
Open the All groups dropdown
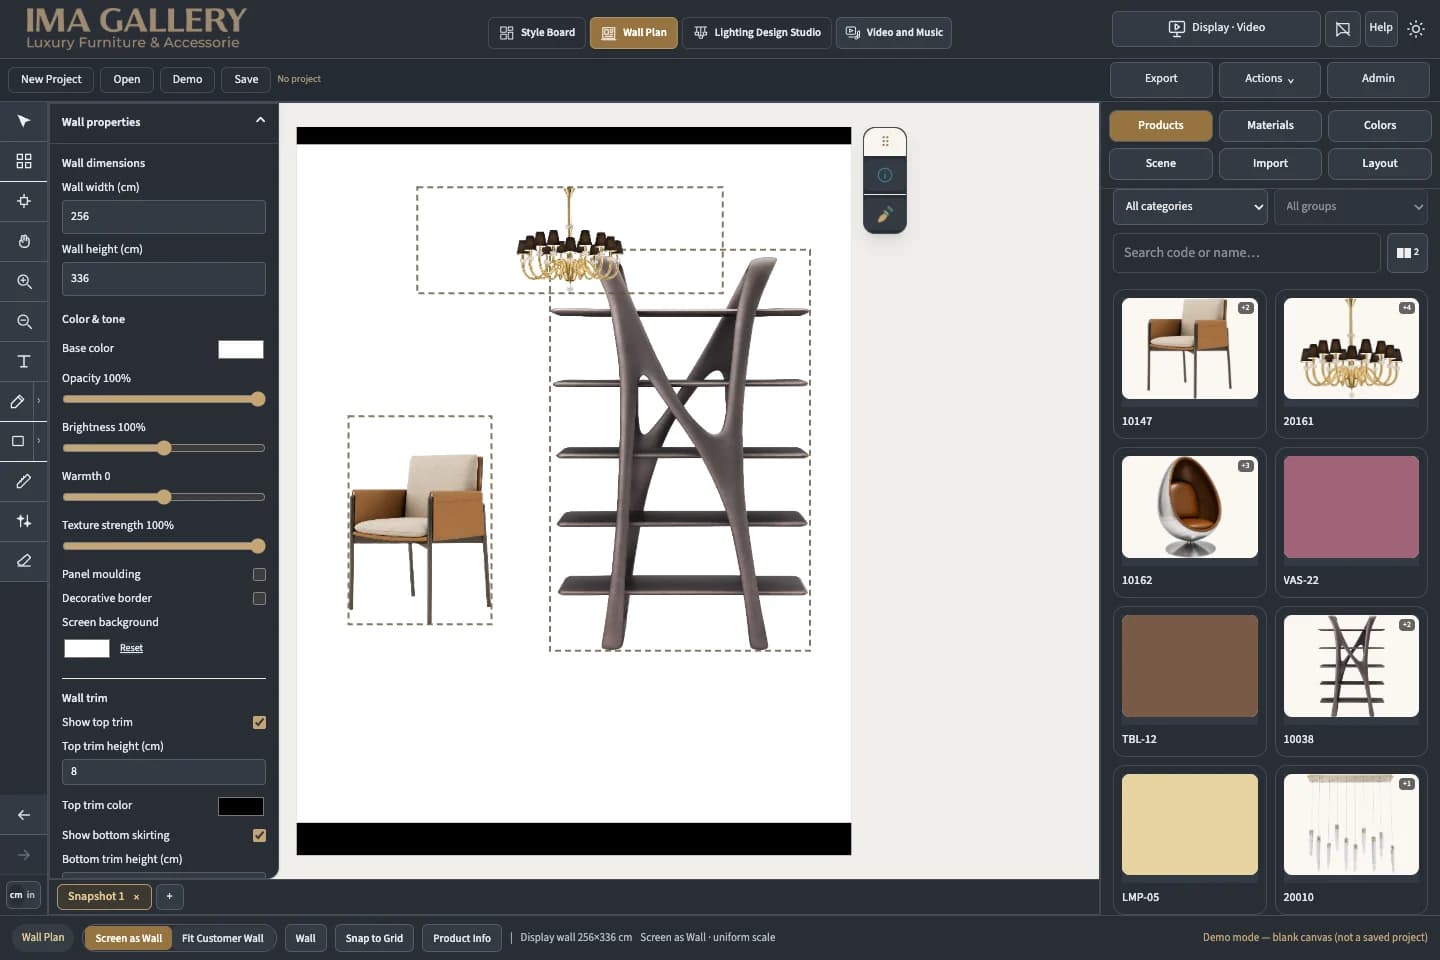click(x=1353, y=207)
